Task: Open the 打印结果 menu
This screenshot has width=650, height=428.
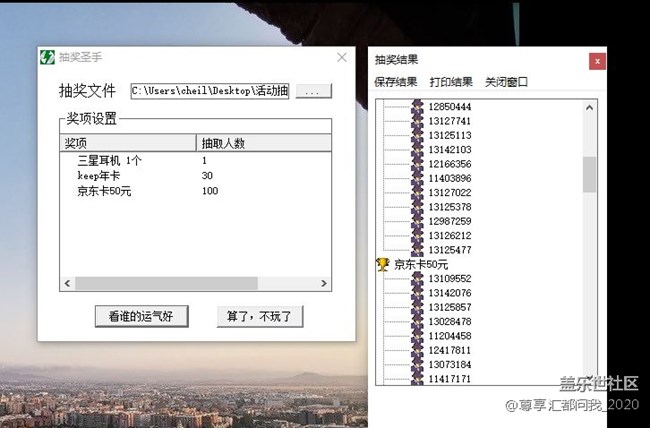Action: [451, 82]
